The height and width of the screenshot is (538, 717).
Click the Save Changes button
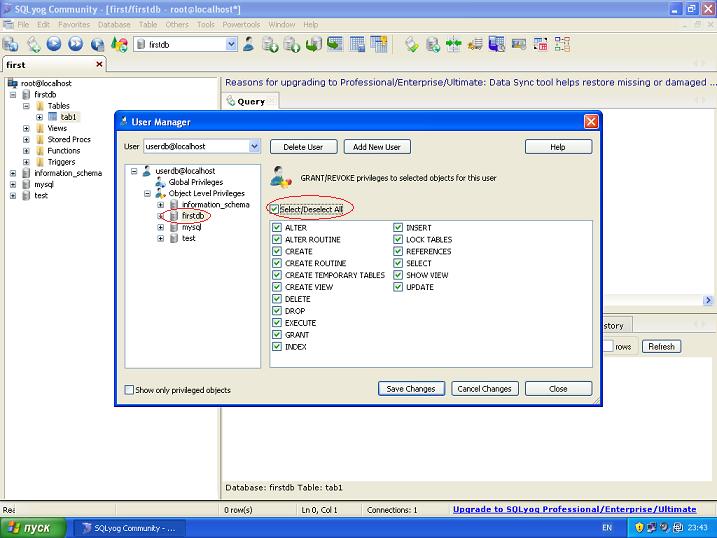pos(411,389)
